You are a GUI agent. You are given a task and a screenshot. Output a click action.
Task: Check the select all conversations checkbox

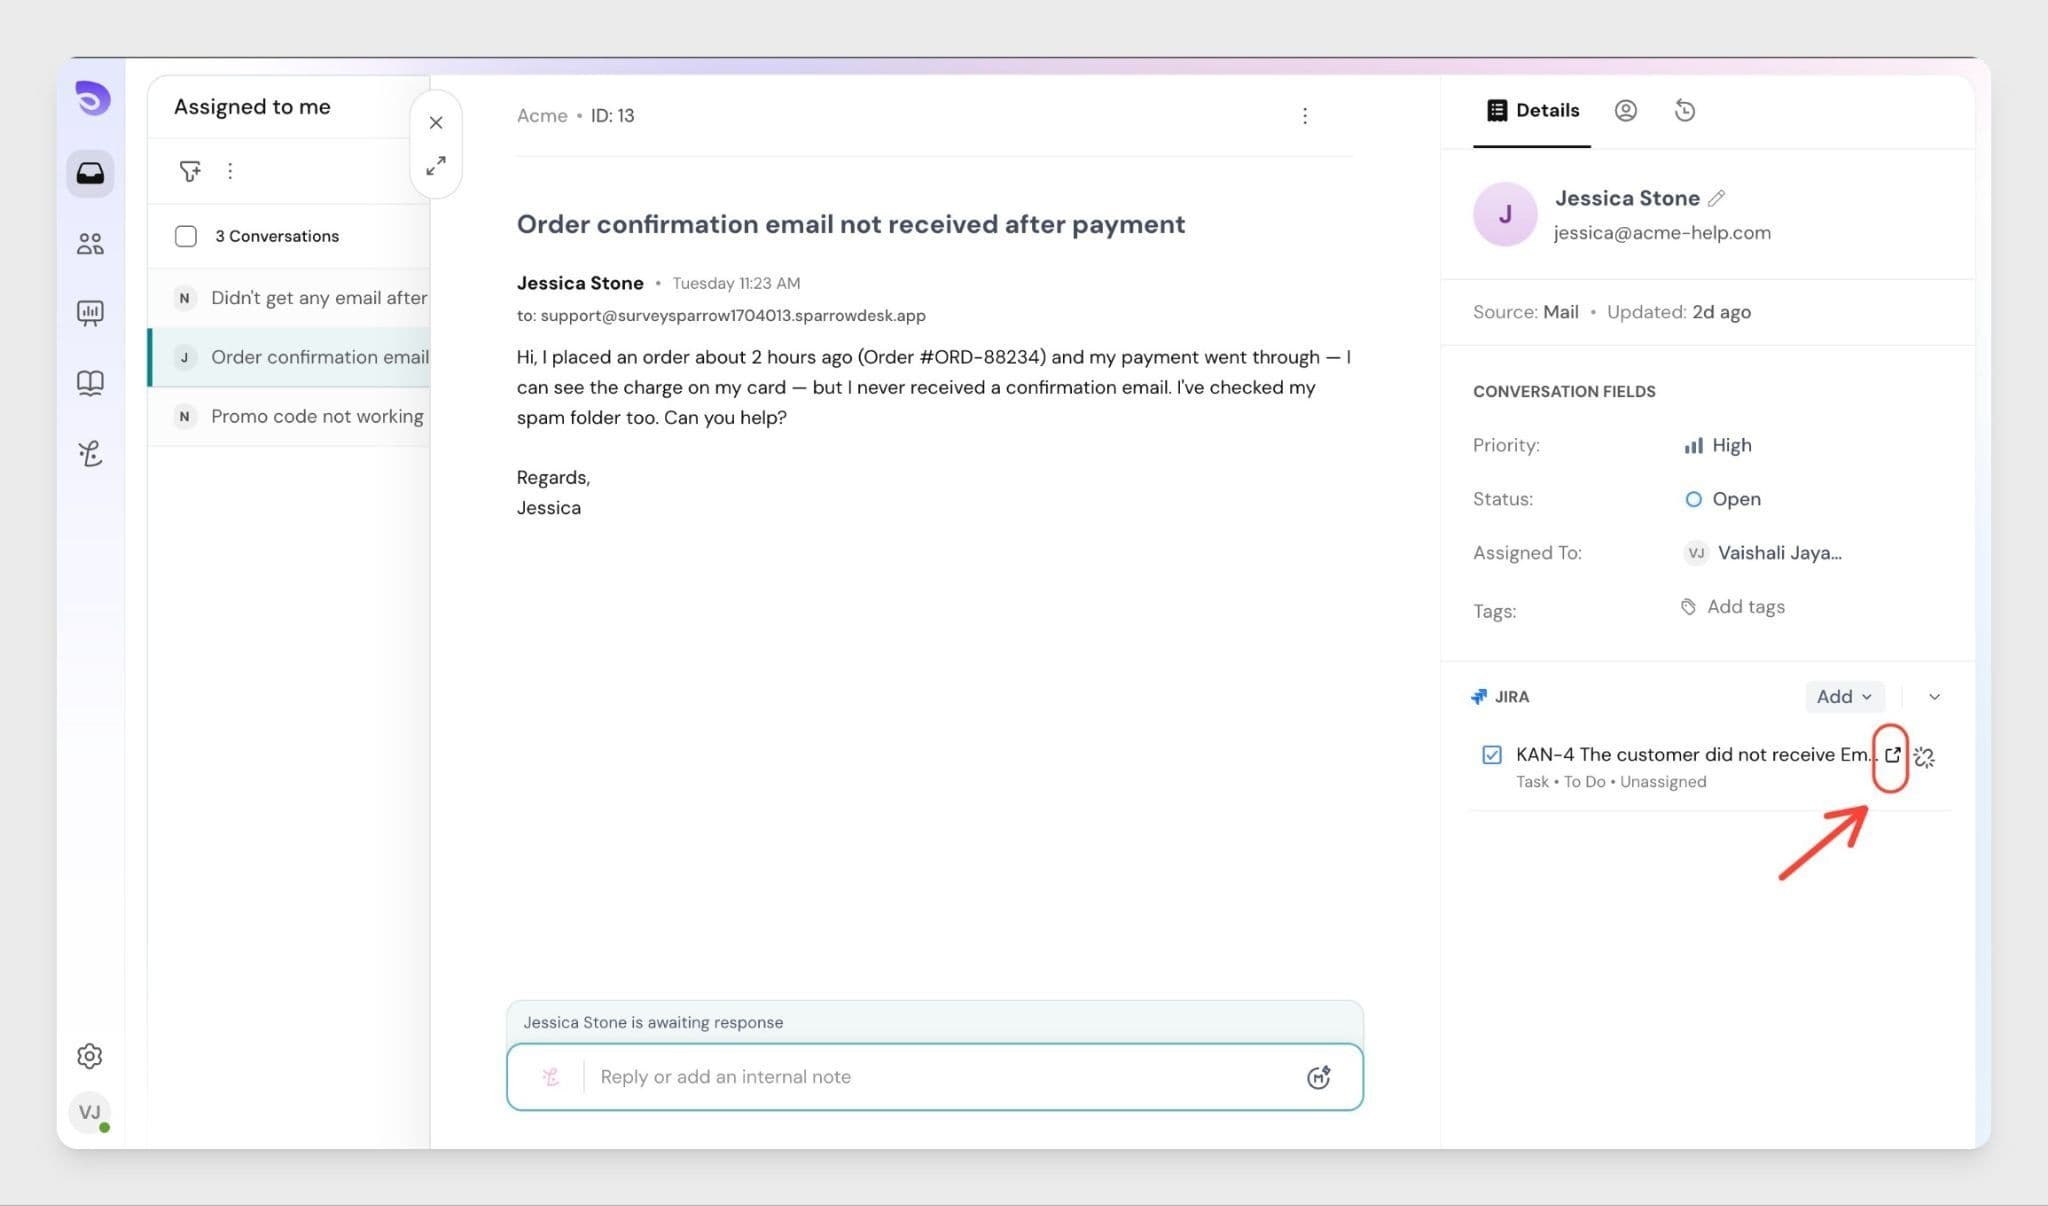(x=186, y=236)
